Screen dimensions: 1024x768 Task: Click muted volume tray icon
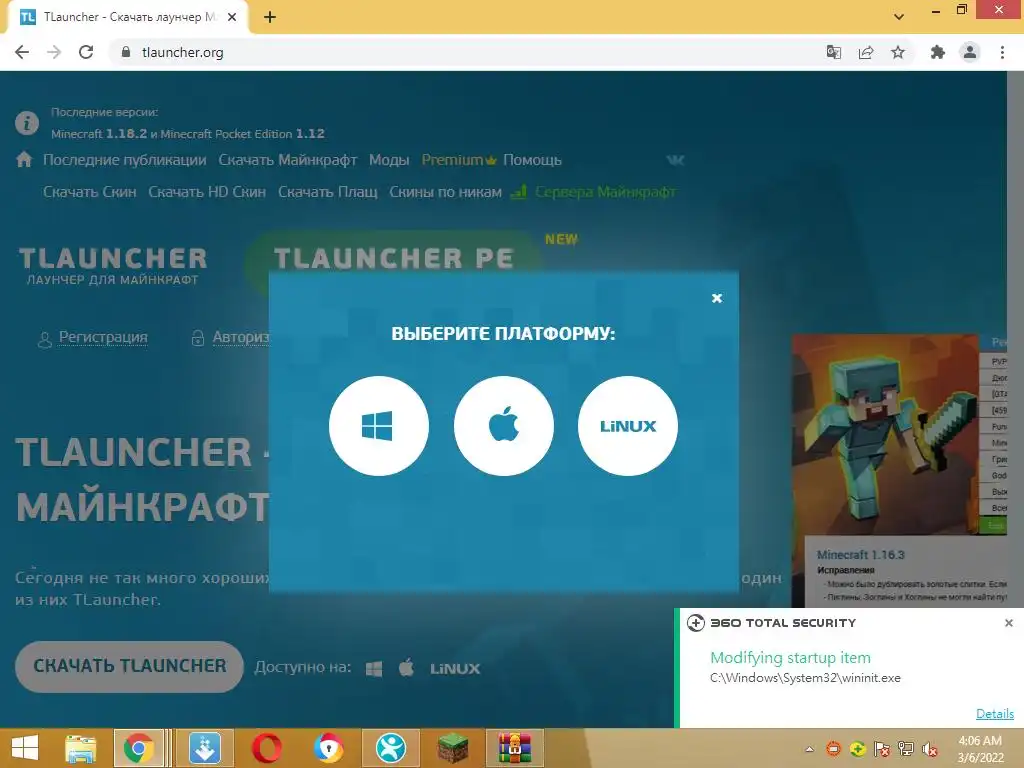tap(930, 749)
